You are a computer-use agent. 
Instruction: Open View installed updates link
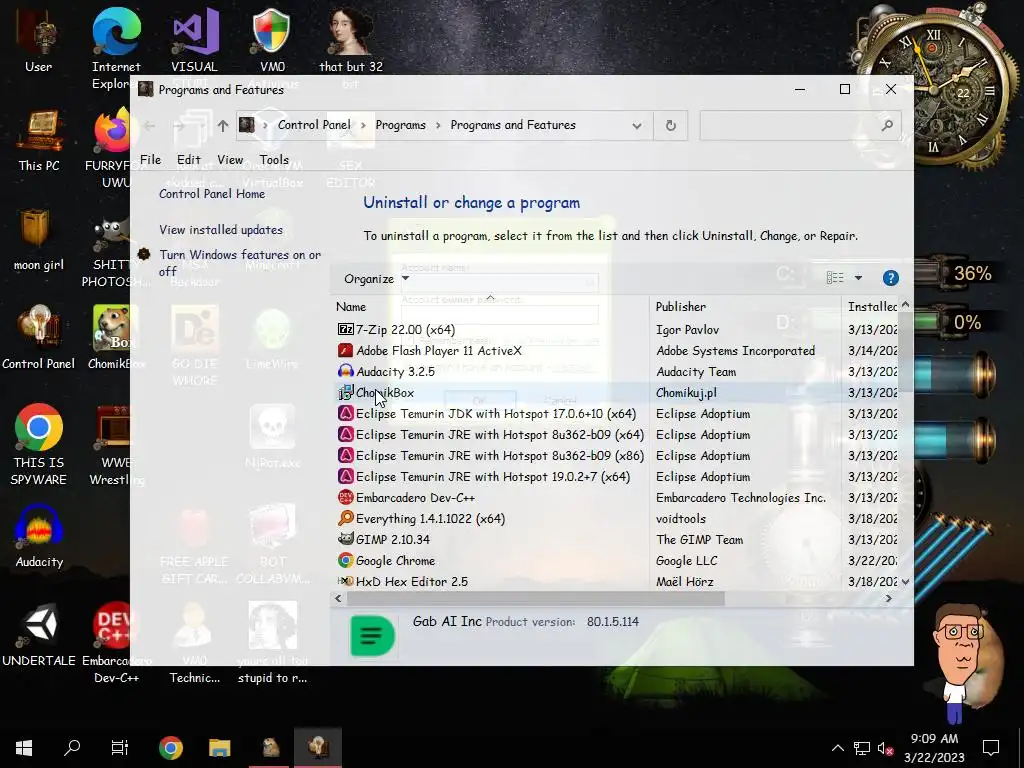(221, 230)
